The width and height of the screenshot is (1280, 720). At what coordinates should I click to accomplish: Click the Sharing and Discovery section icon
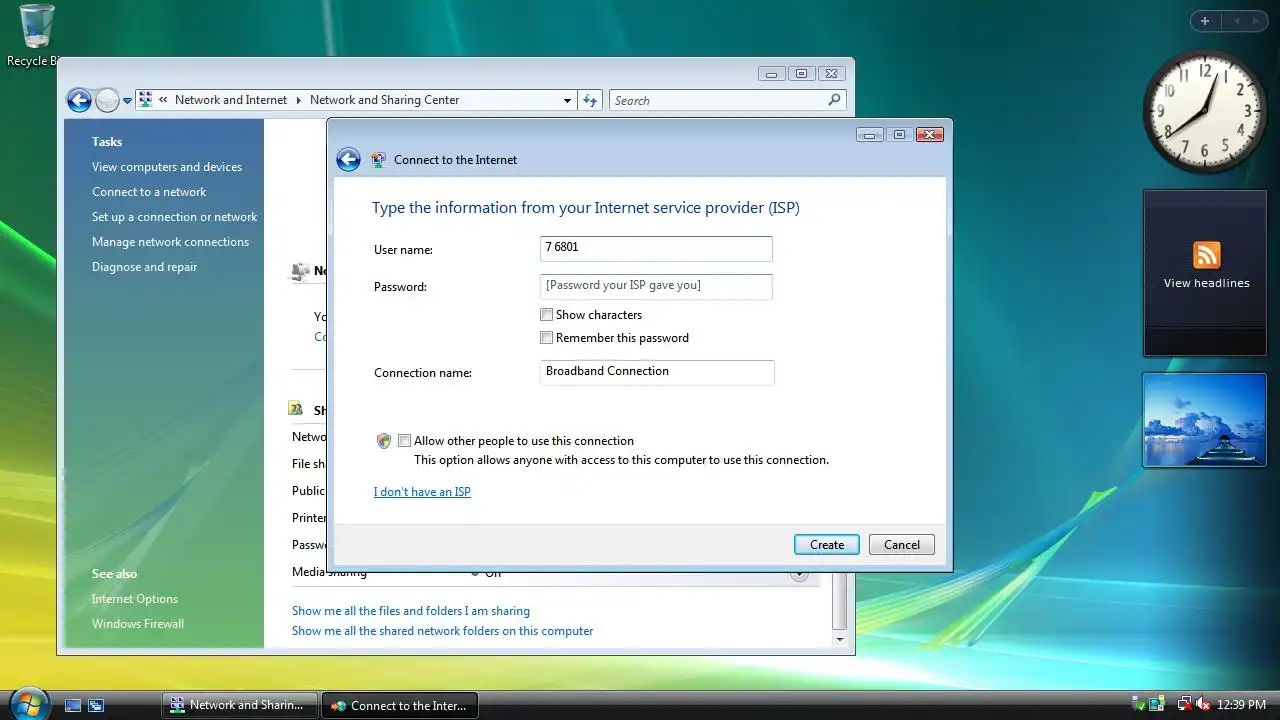(296, 409)
